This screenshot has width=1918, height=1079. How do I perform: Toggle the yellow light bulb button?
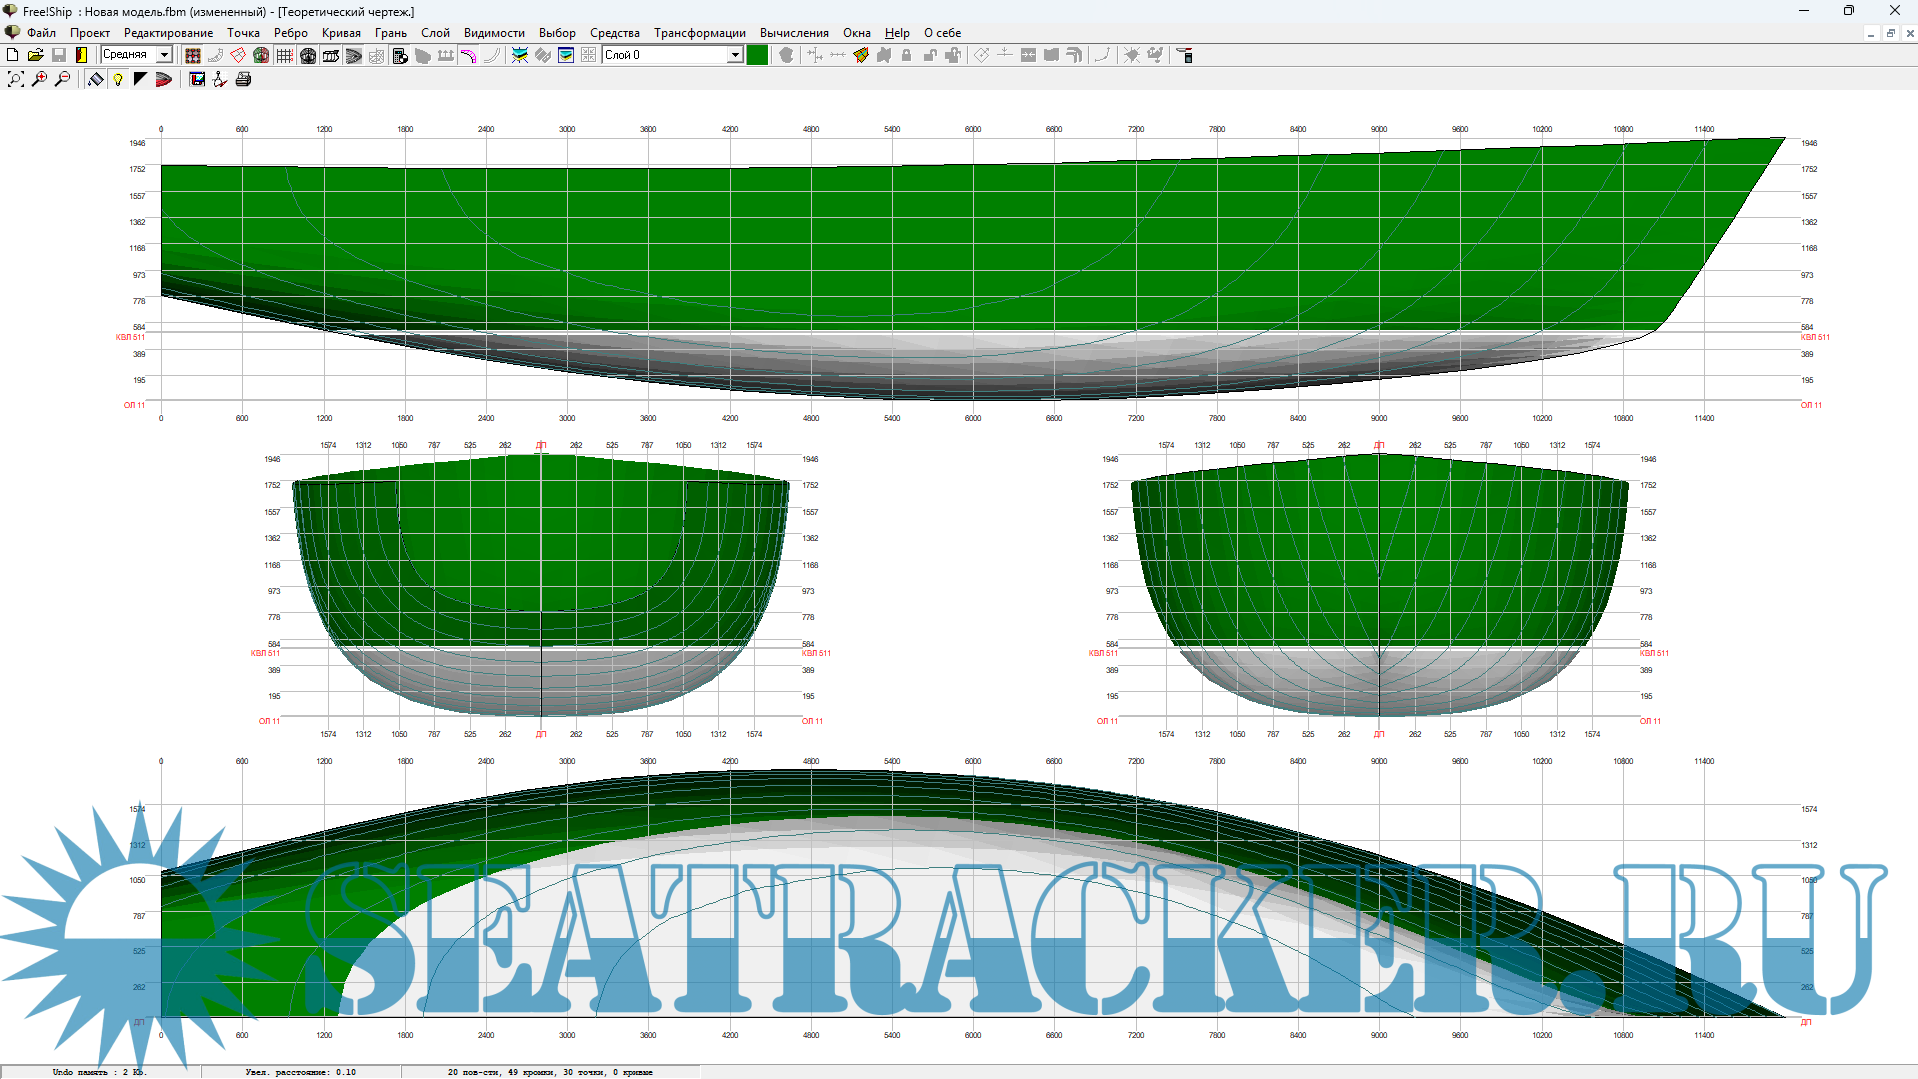pos(118,79)
